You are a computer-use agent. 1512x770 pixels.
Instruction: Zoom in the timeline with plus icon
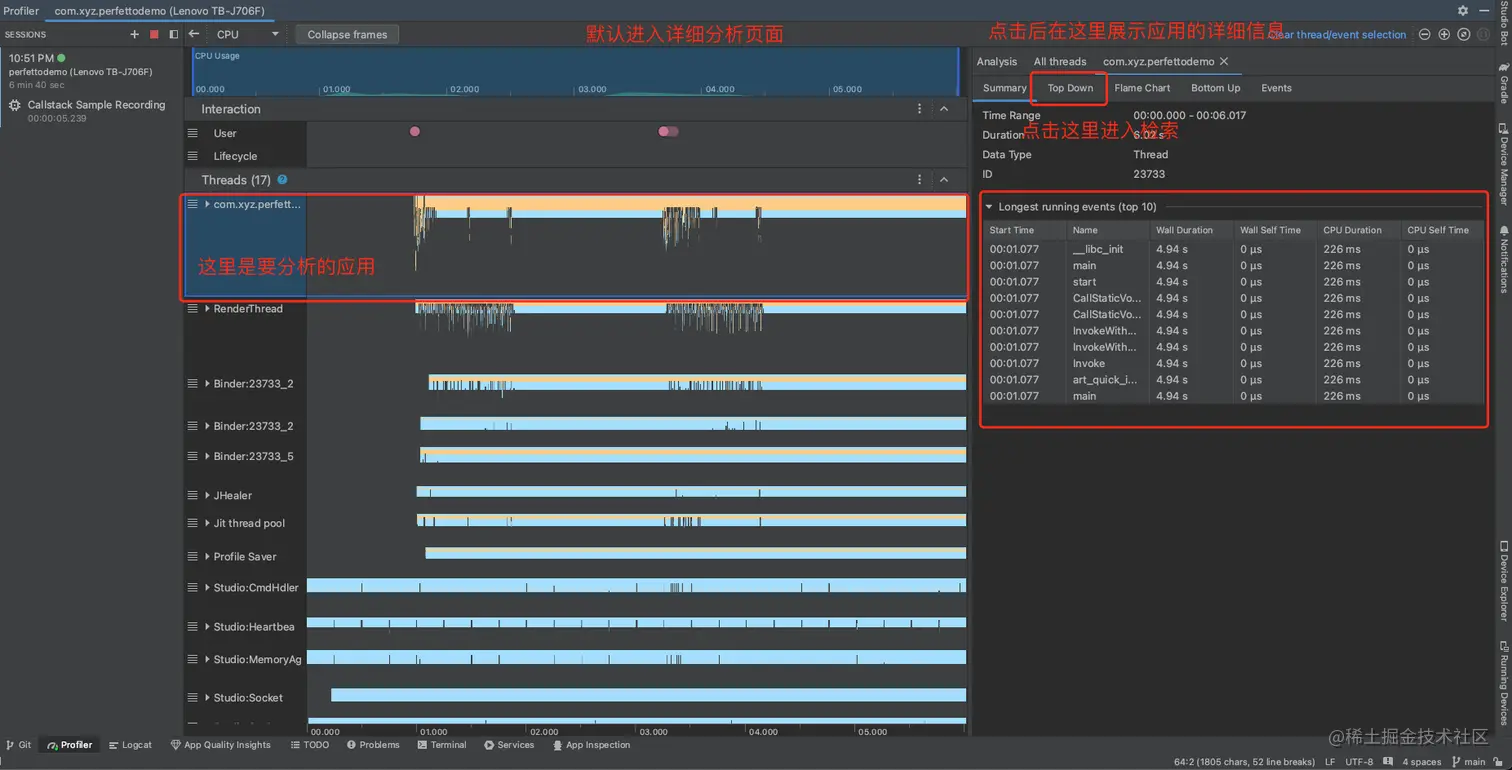click(1444, 34)
